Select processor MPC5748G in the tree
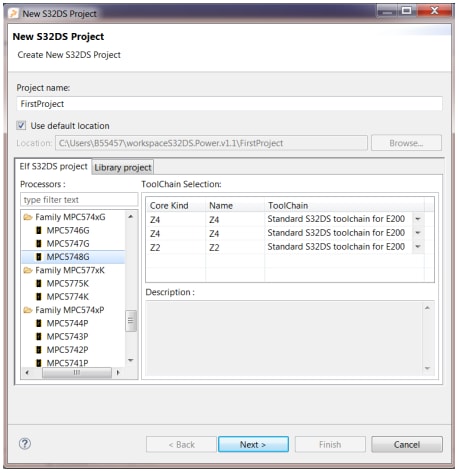Image resolution: width=459 pixels, height=473 pixels. (68, 257)
